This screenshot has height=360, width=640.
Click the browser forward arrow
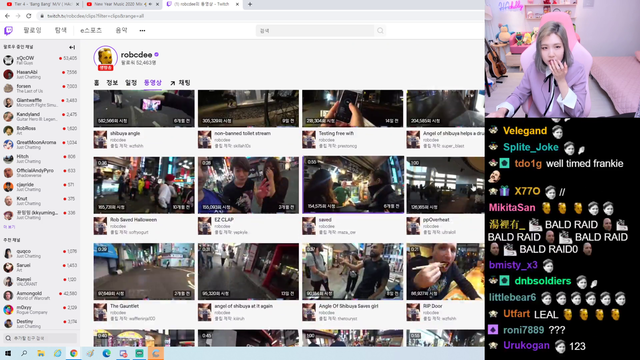click(x=18, y=16)
